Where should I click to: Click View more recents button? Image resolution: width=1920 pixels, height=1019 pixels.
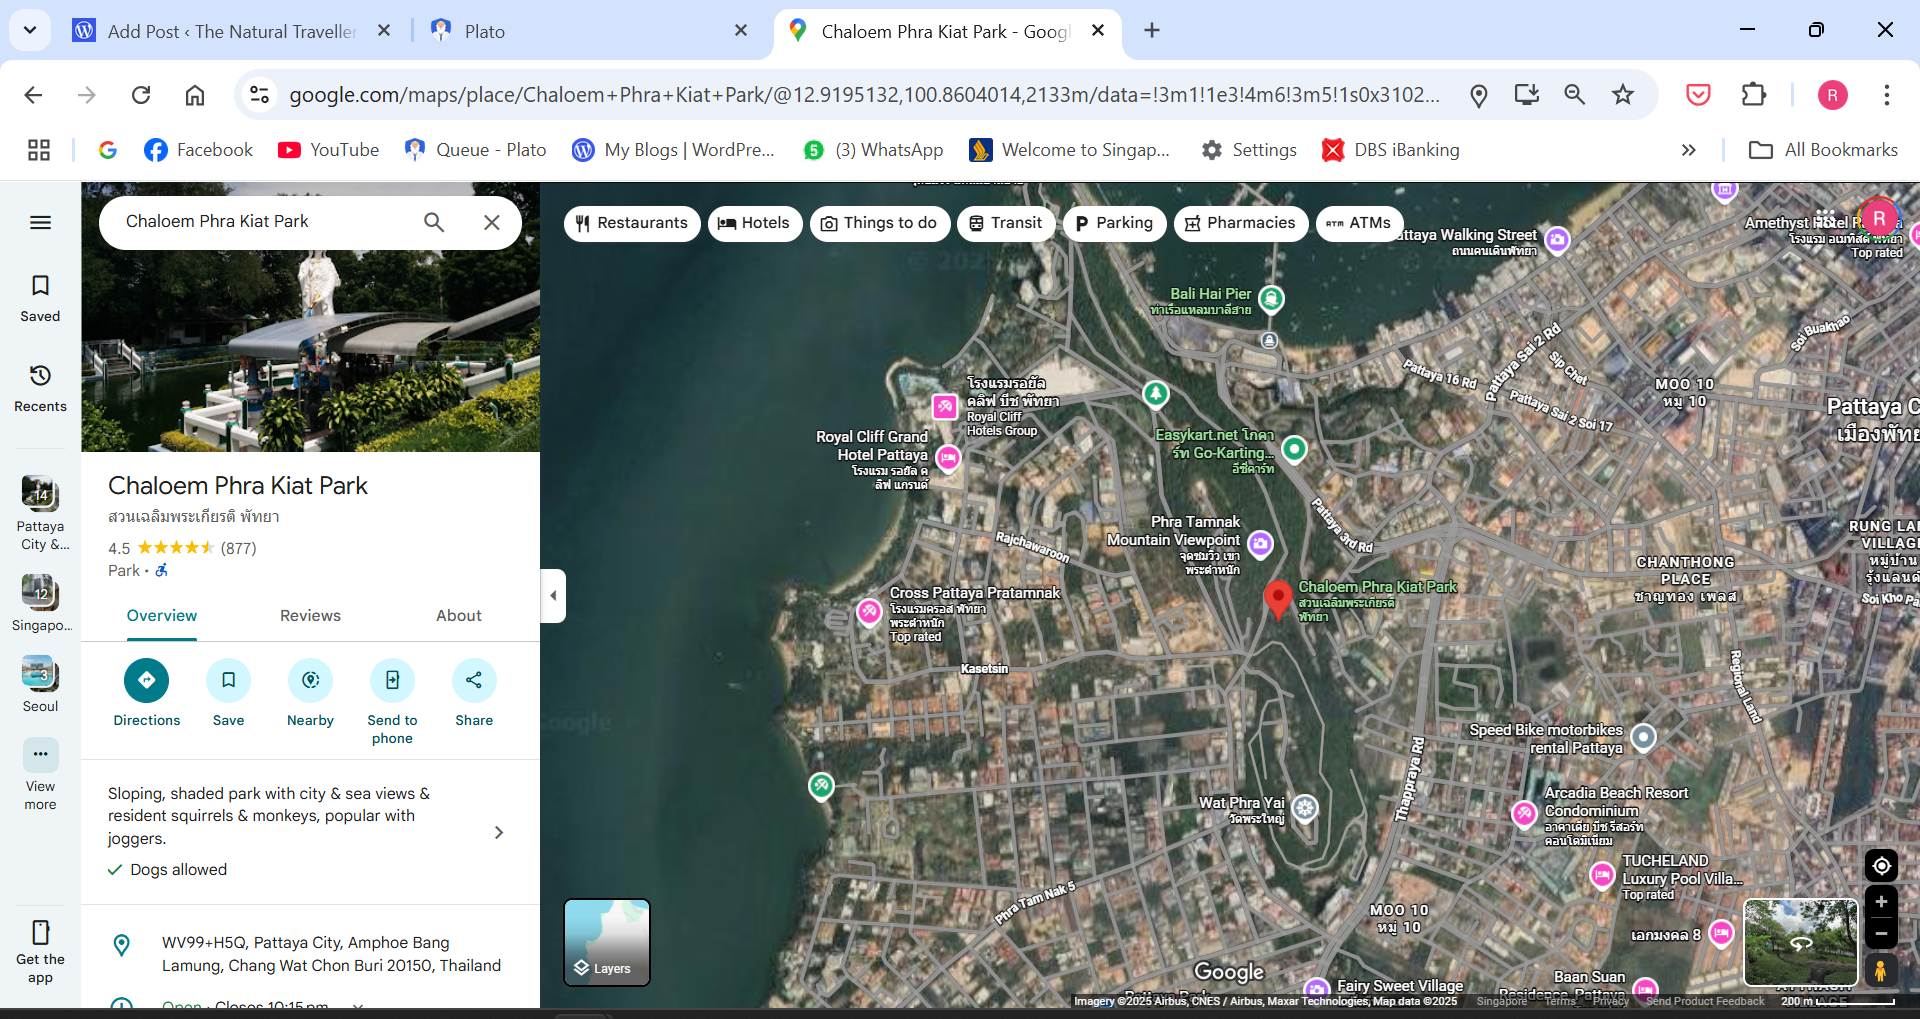(x=40, y=772)
